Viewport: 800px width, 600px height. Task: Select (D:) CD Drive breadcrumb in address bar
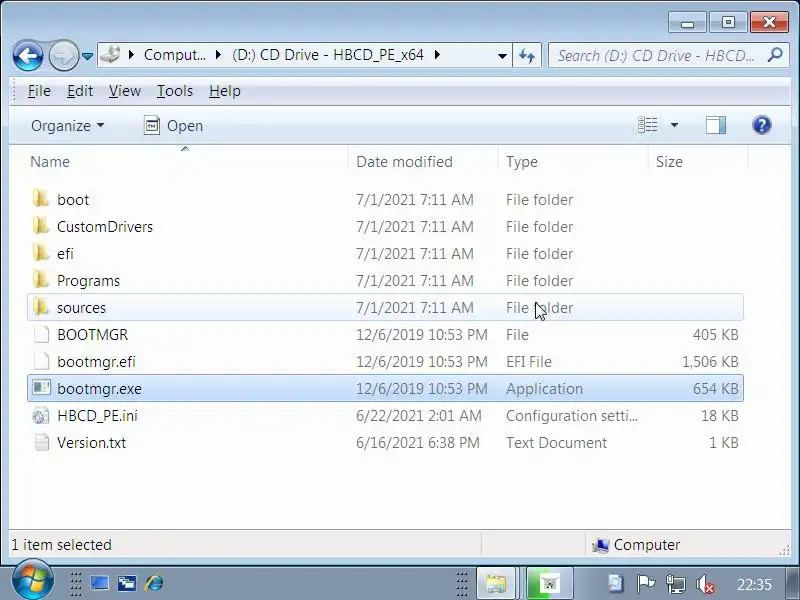[328, 55]
